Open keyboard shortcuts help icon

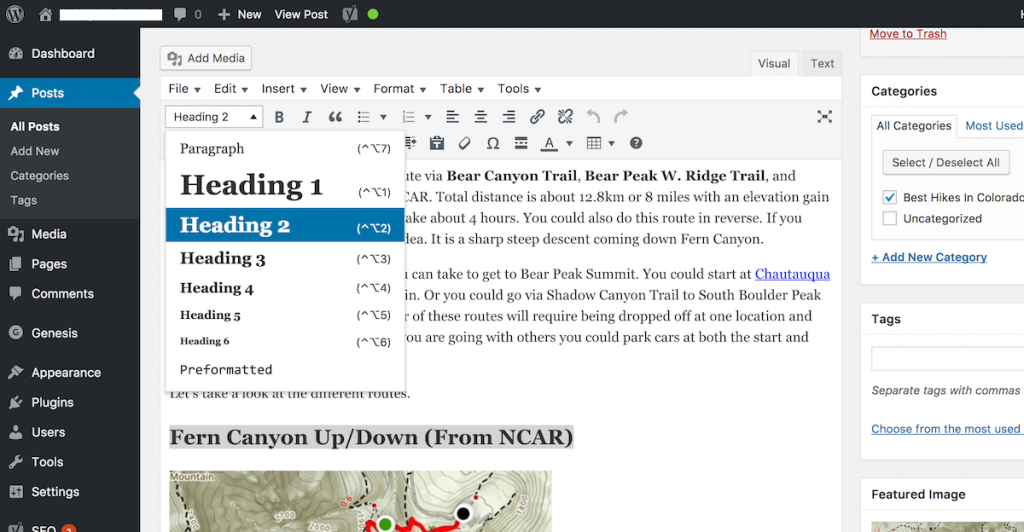(x=636, y=143)
